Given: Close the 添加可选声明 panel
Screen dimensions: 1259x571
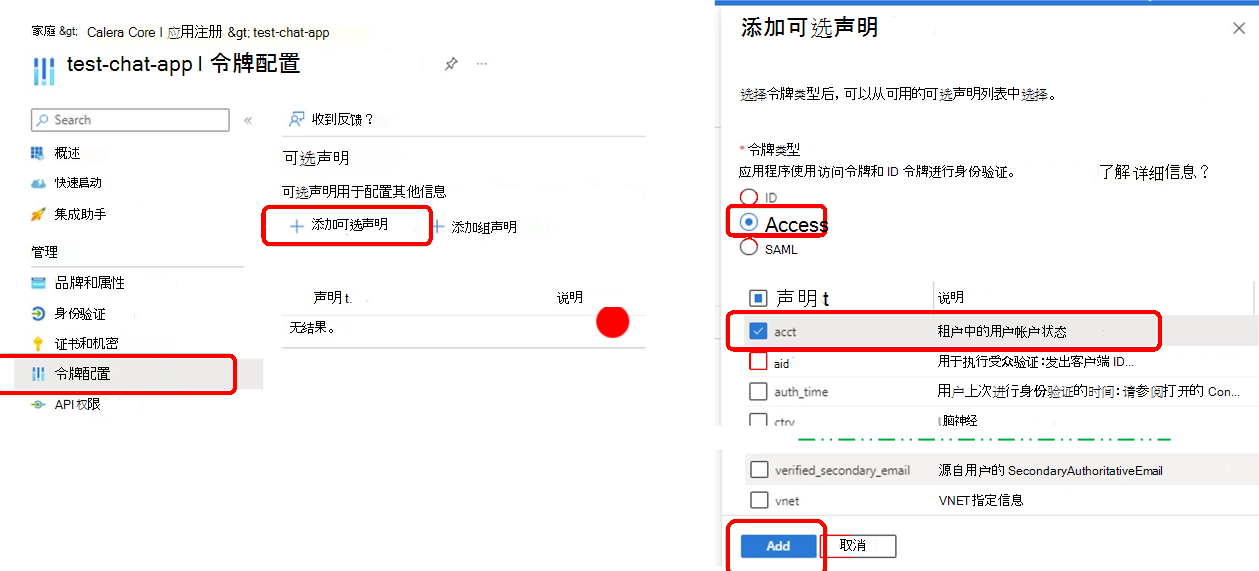Looking at the screenshot, I should click(1239, 28).
